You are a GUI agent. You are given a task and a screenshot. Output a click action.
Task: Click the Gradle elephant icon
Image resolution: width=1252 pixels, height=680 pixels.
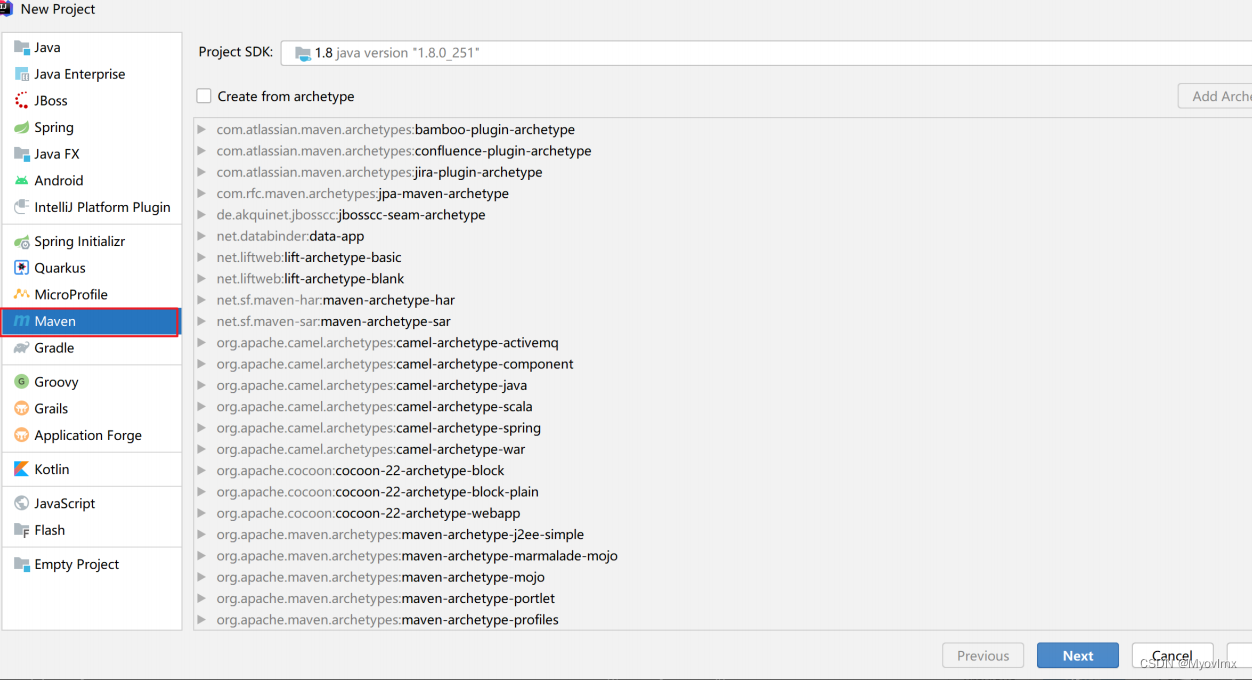(22, 348)
